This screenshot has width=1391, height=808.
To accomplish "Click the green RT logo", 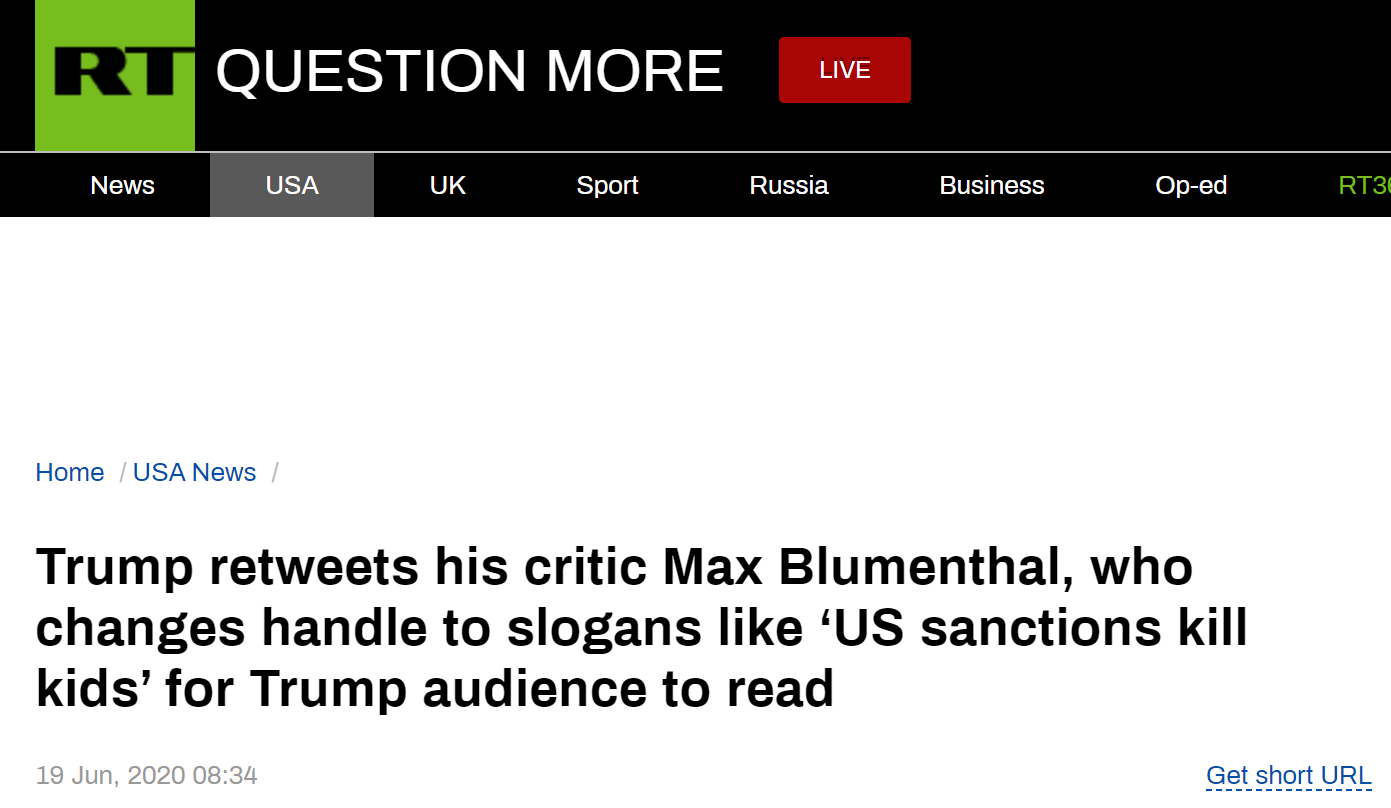I will [115, 75].
